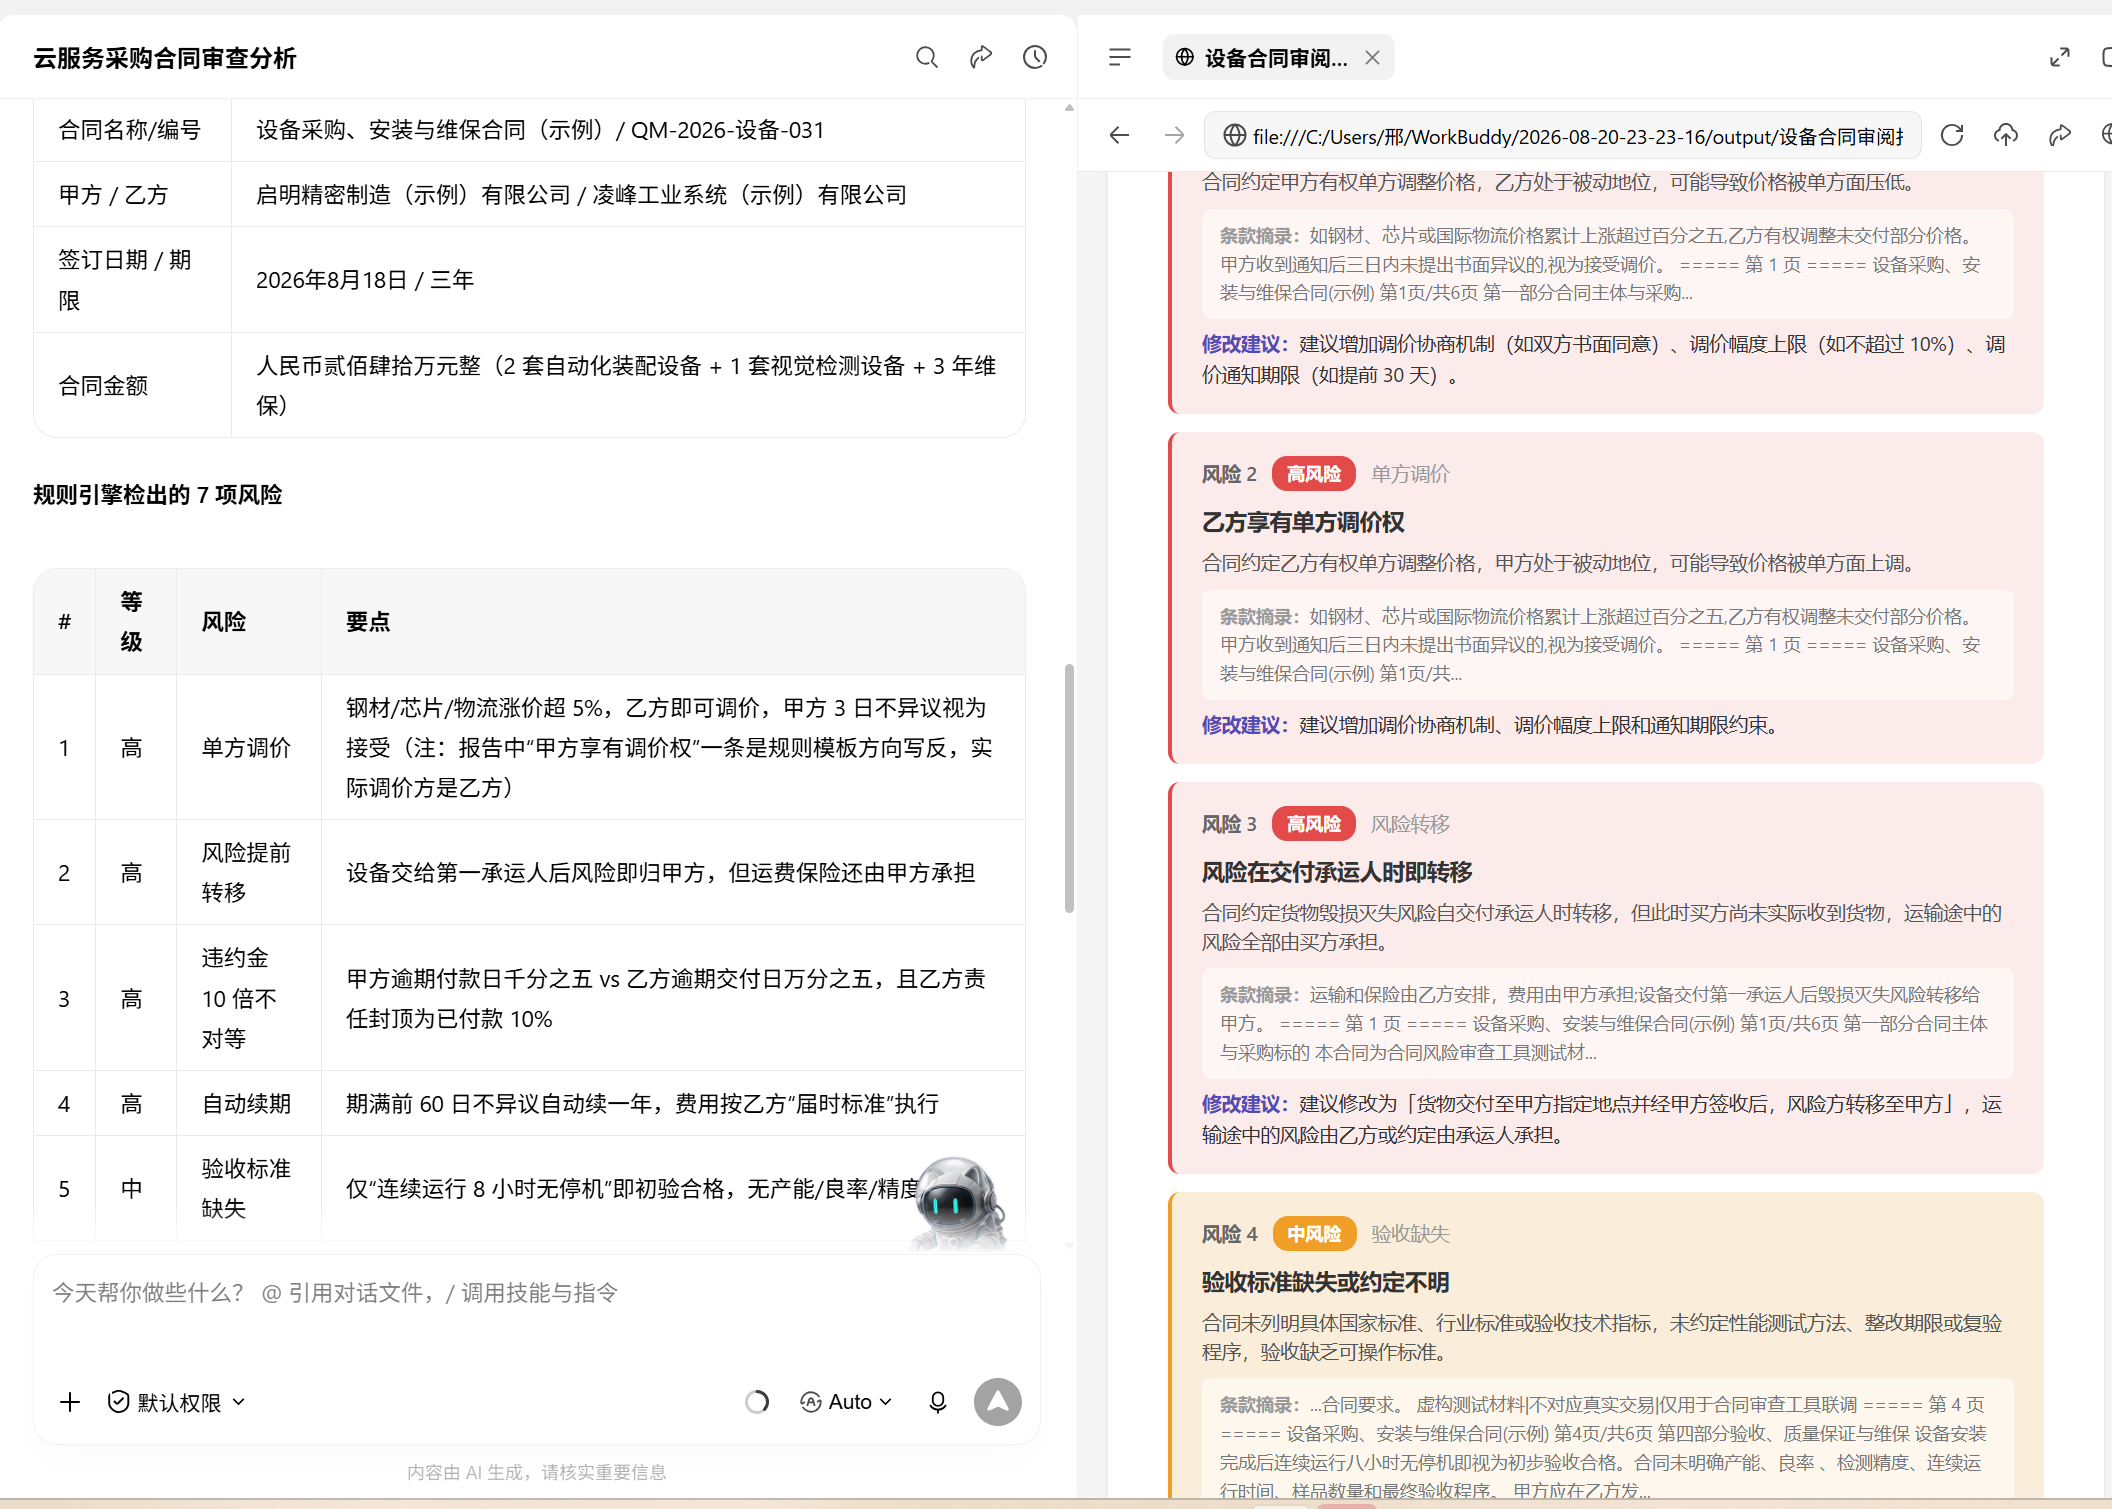Open the Auto model dropdown
Viewport: 2112px width, 1509px height.
point(847,1402)
